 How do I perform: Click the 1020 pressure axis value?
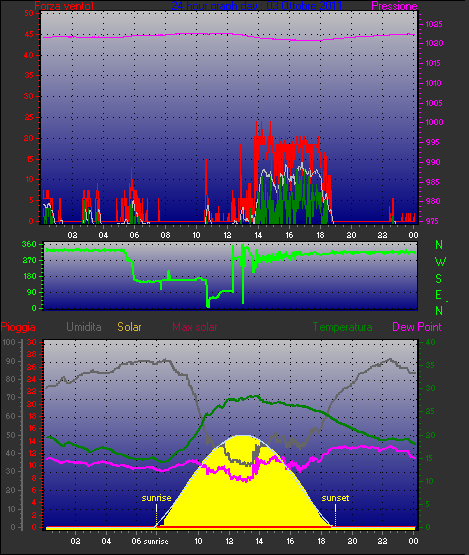(x=434, y=43)
